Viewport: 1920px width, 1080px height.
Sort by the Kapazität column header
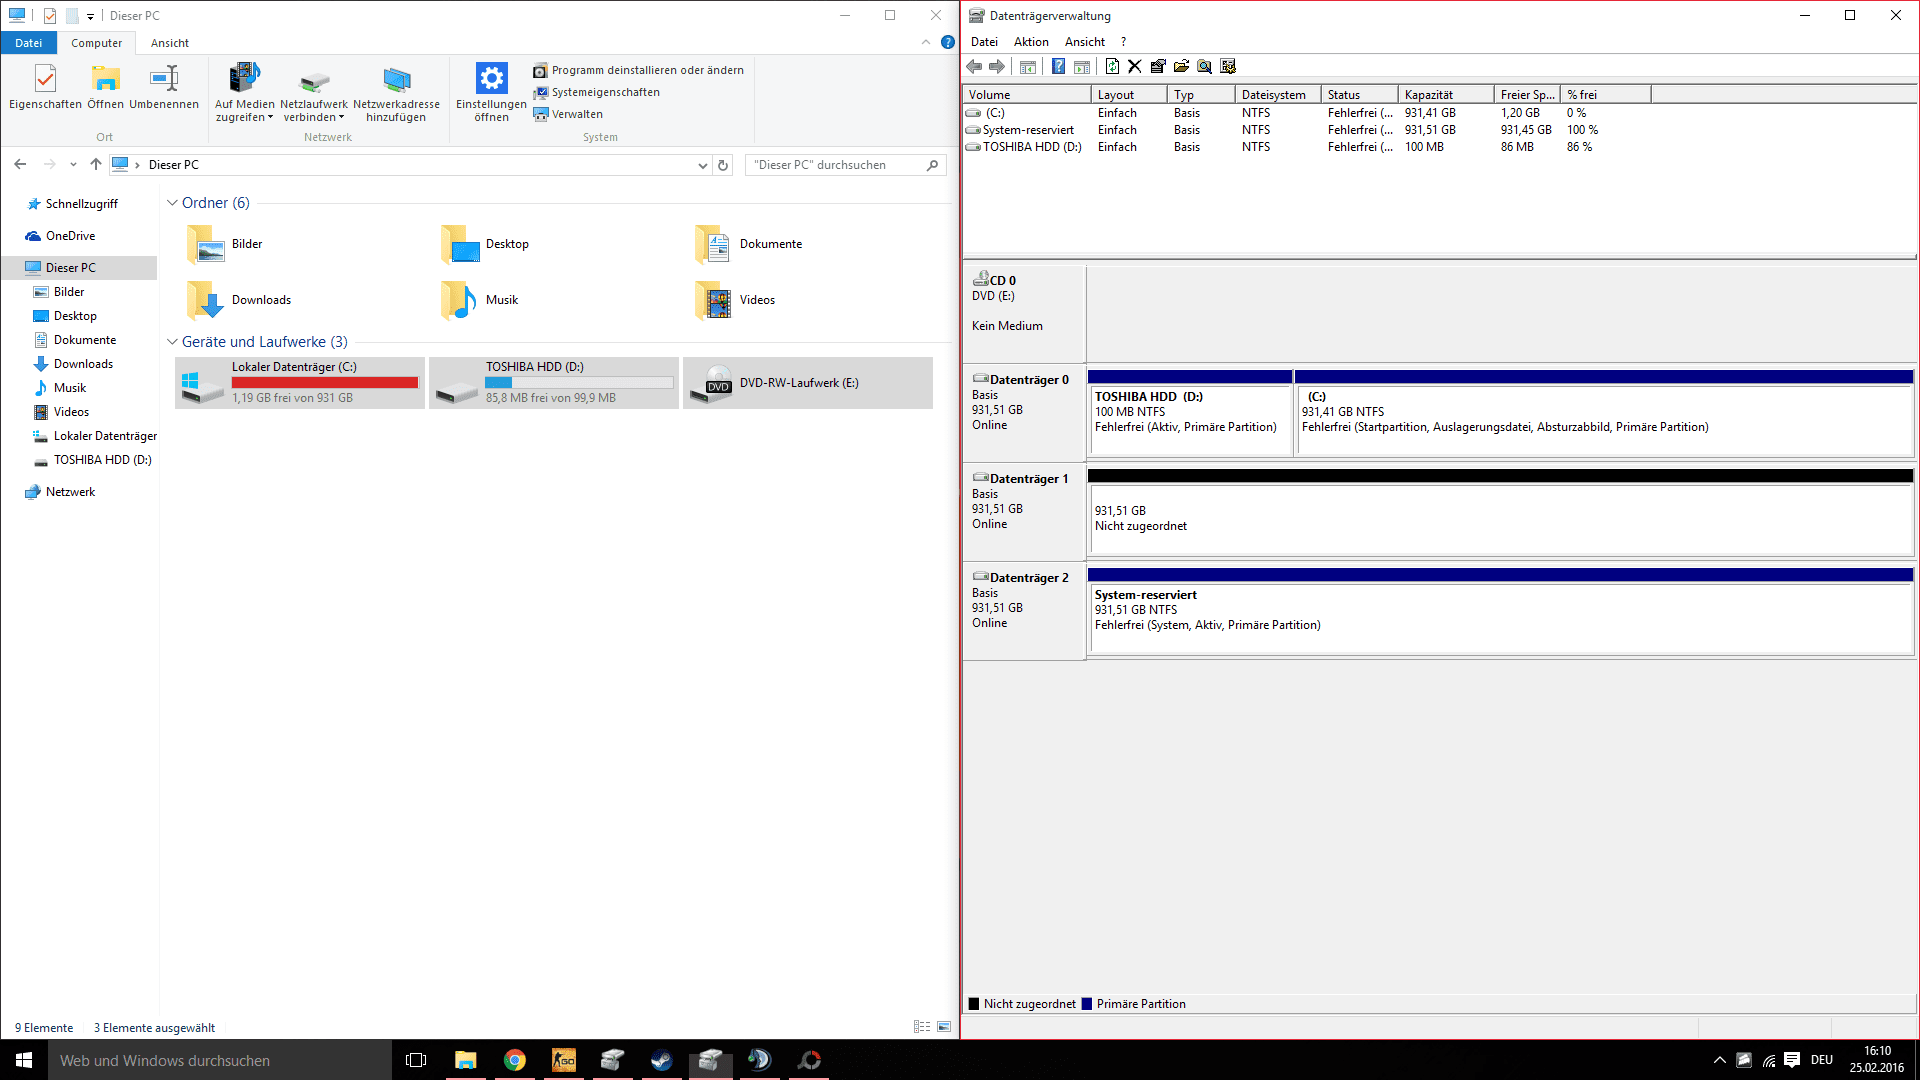[1446, 95]
